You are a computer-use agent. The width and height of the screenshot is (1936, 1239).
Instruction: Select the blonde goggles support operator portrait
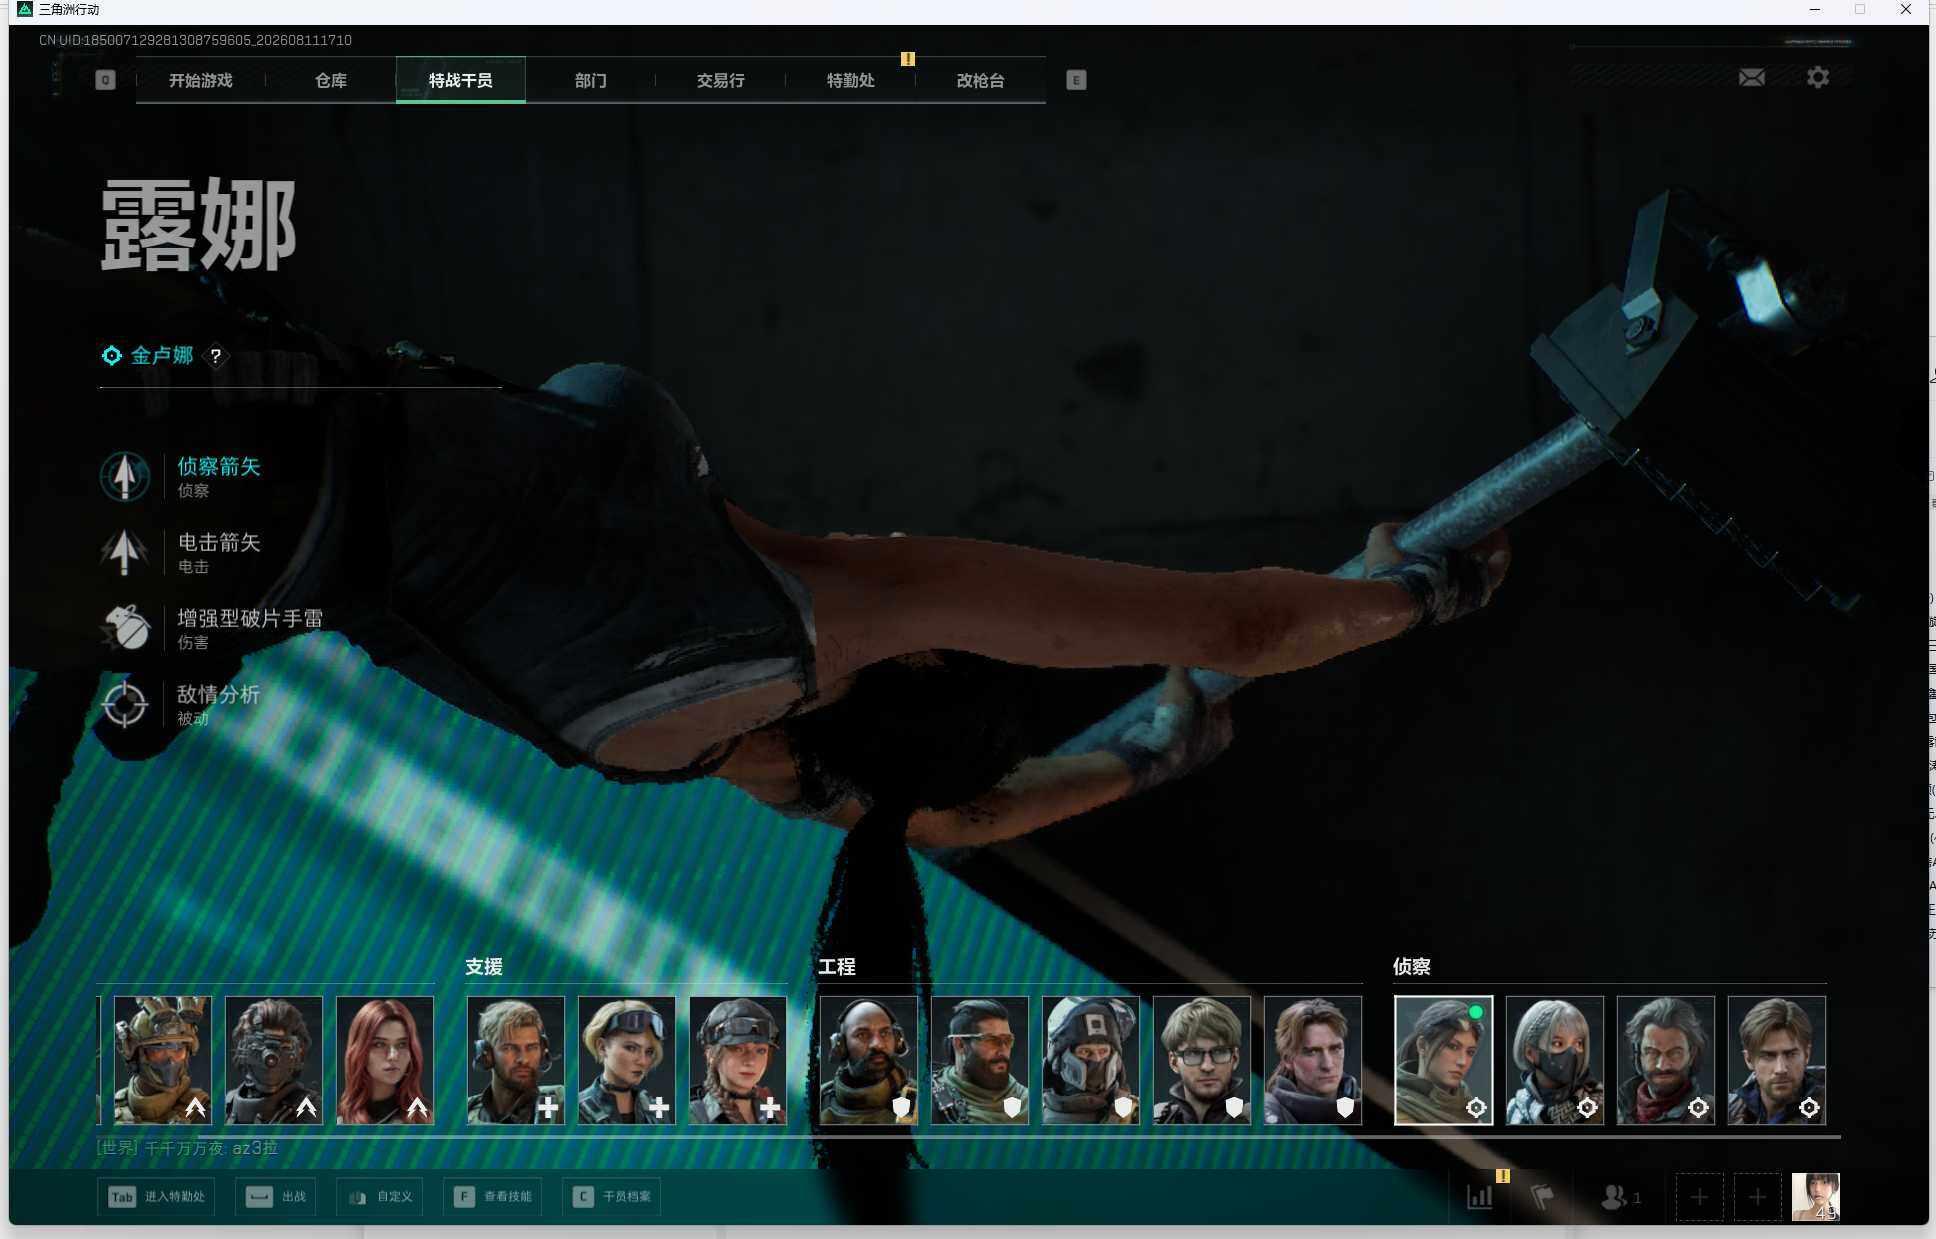point(627,1060)
